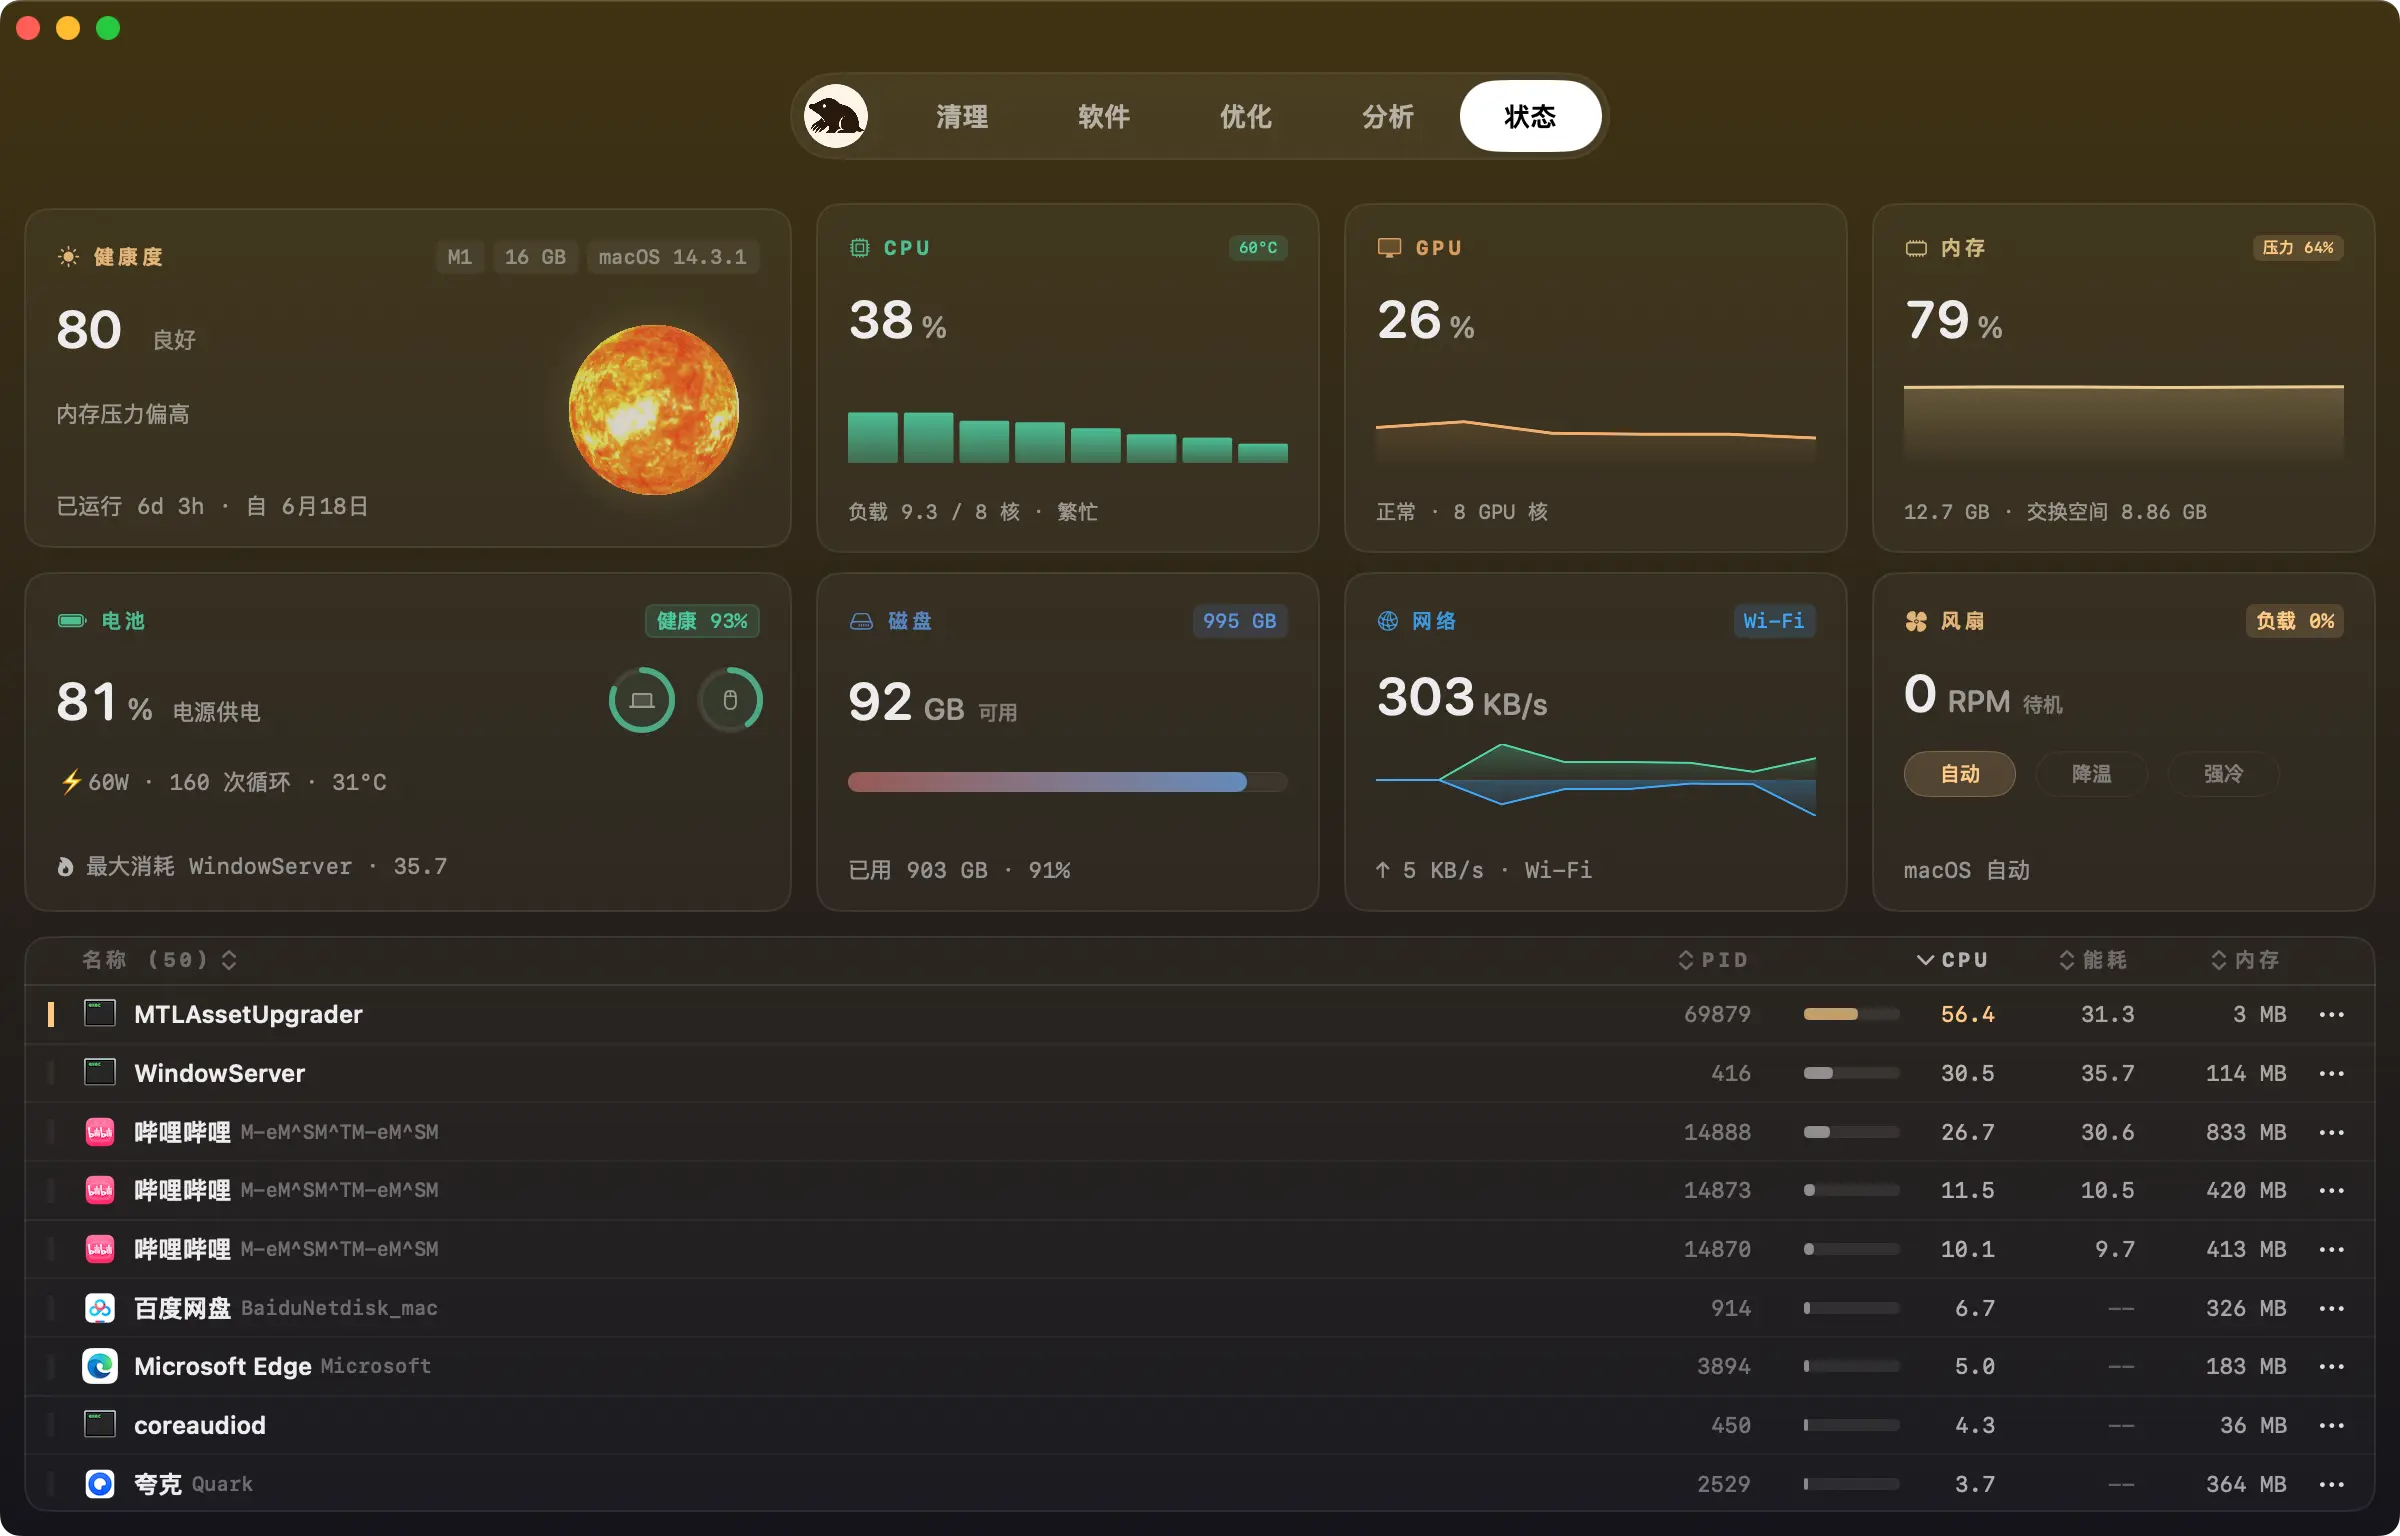Image resolution: width=2400 pixels, height=1536 pixels.
Task: Sort process list by the CPU column
Action: click(1952, 960)
